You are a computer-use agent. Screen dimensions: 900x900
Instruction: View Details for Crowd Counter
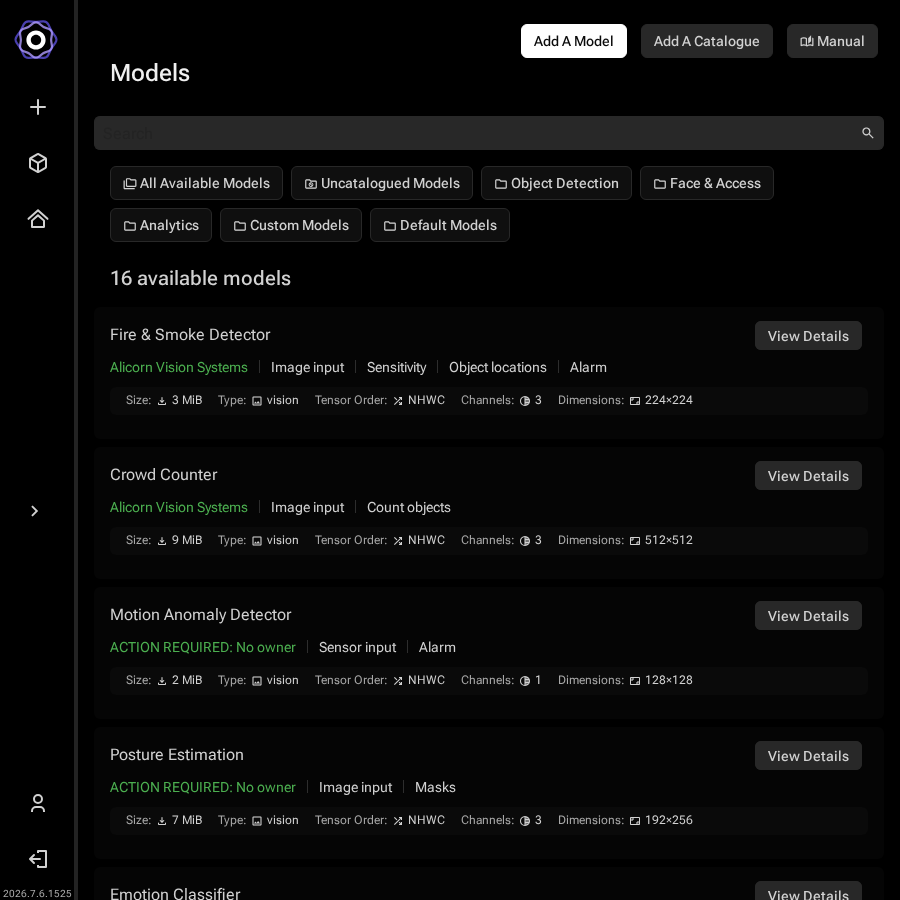(x=808, y=476)
